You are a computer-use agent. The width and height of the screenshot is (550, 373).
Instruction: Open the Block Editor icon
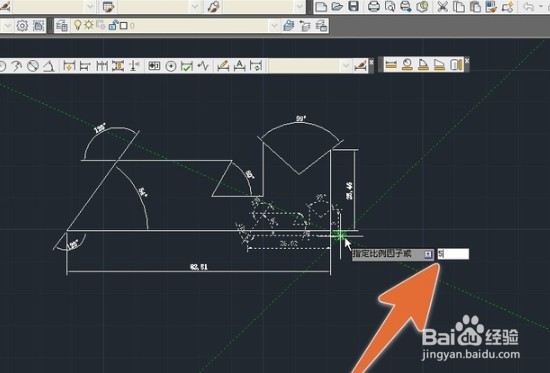point(507,6)
